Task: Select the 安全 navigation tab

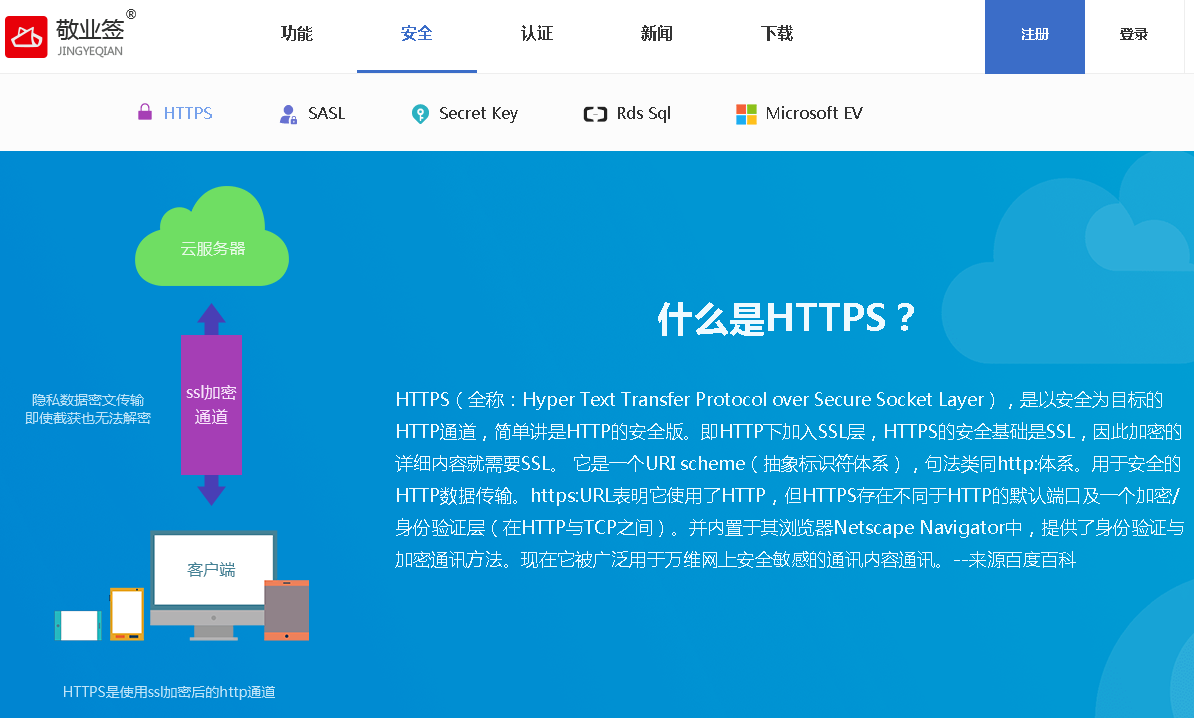Action: point(417,34)
